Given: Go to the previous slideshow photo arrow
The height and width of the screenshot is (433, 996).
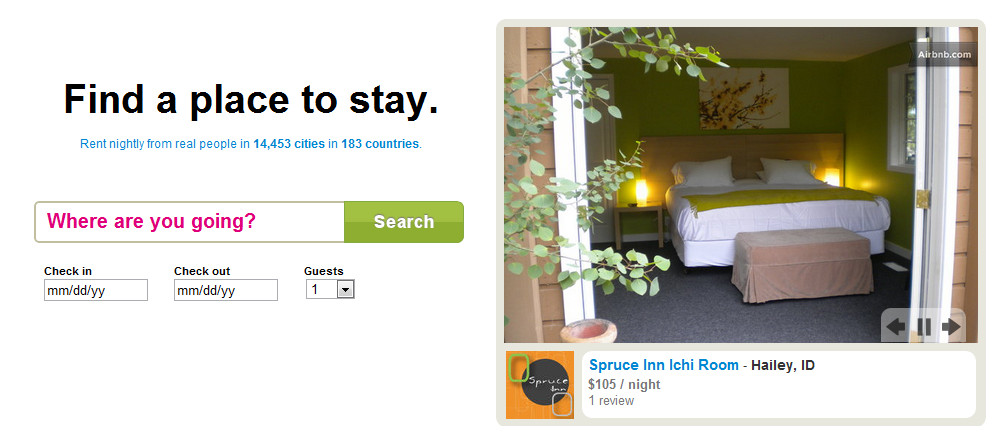Looking at the screenshot, I should coord(896,327).
